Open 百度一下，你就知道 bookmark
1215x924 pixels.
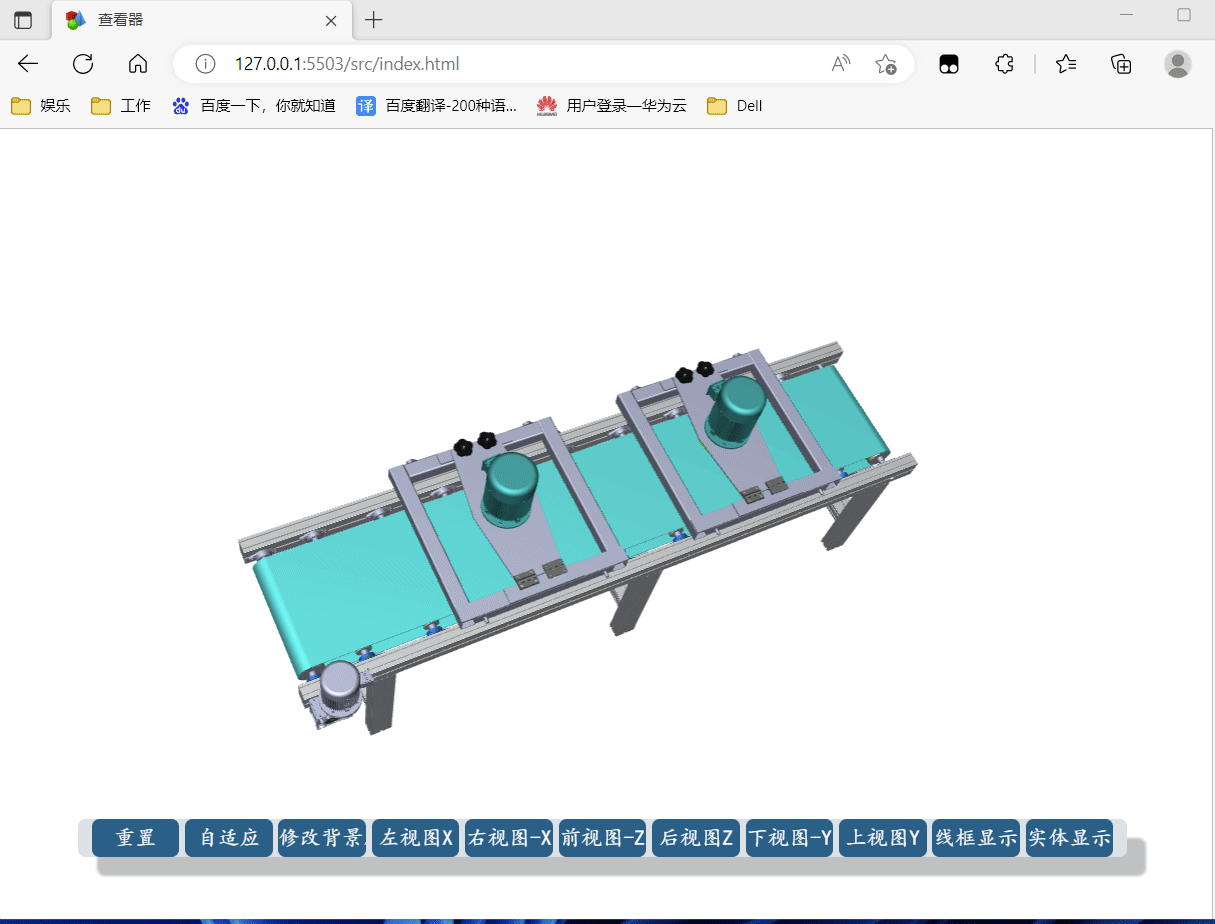pyautogui.click(x=254, y=105)
